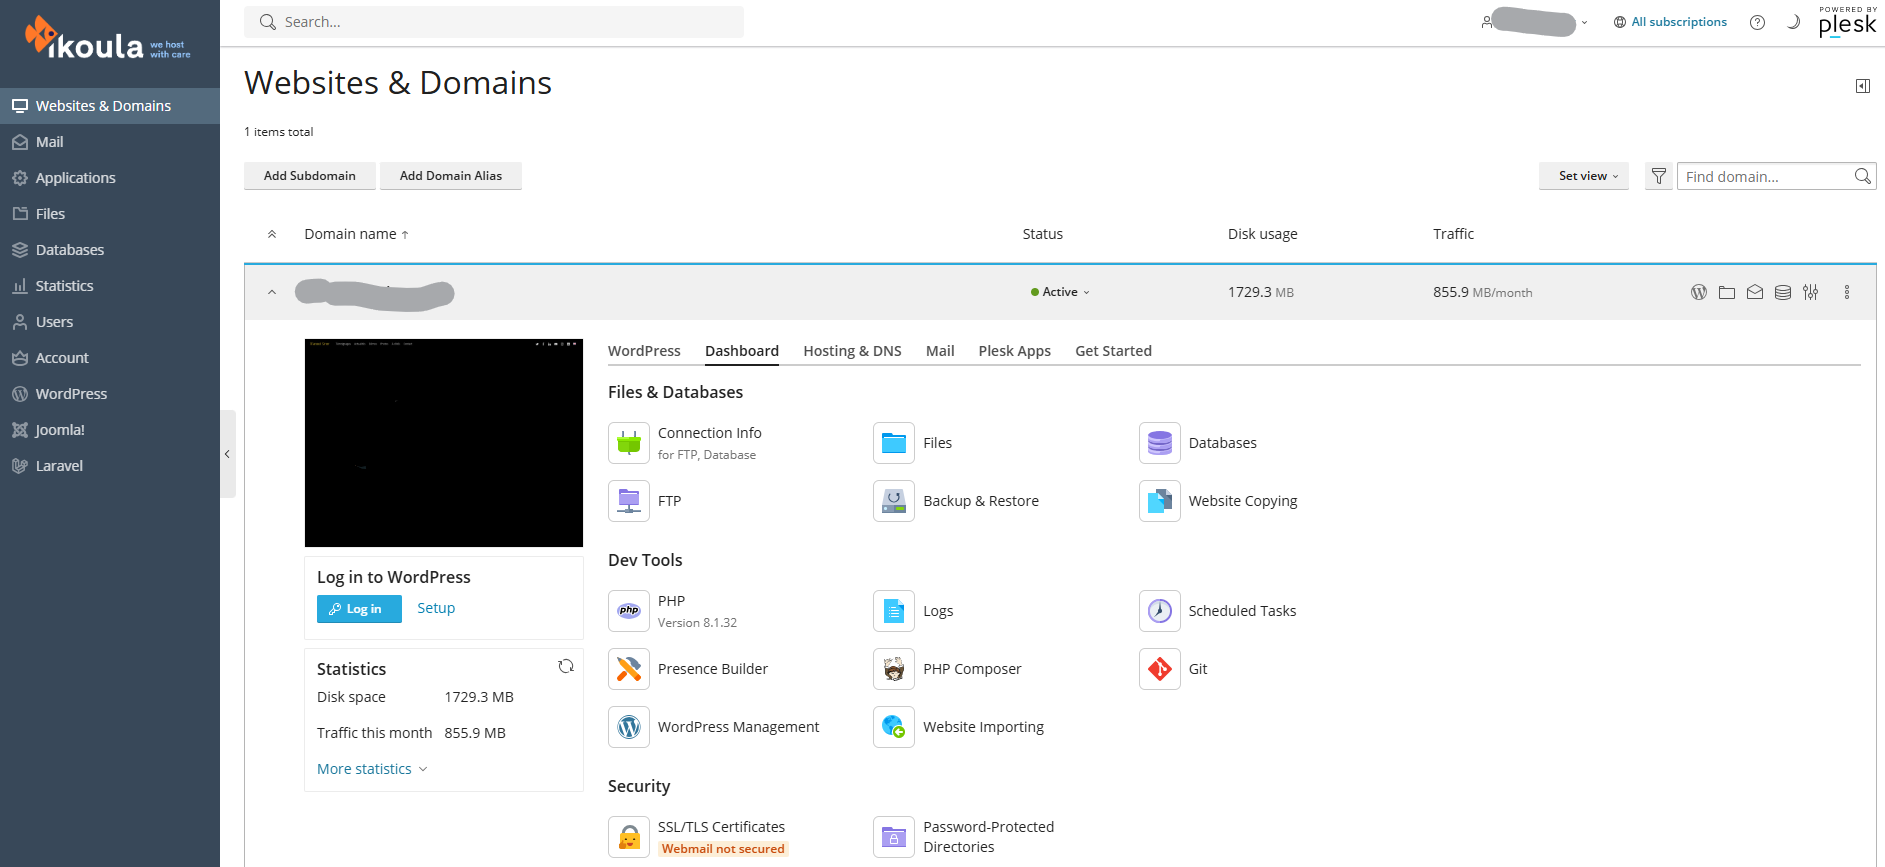Click the Setup link
The height and width of the screenshot is (867, 1885).
(x=436, y=608)
